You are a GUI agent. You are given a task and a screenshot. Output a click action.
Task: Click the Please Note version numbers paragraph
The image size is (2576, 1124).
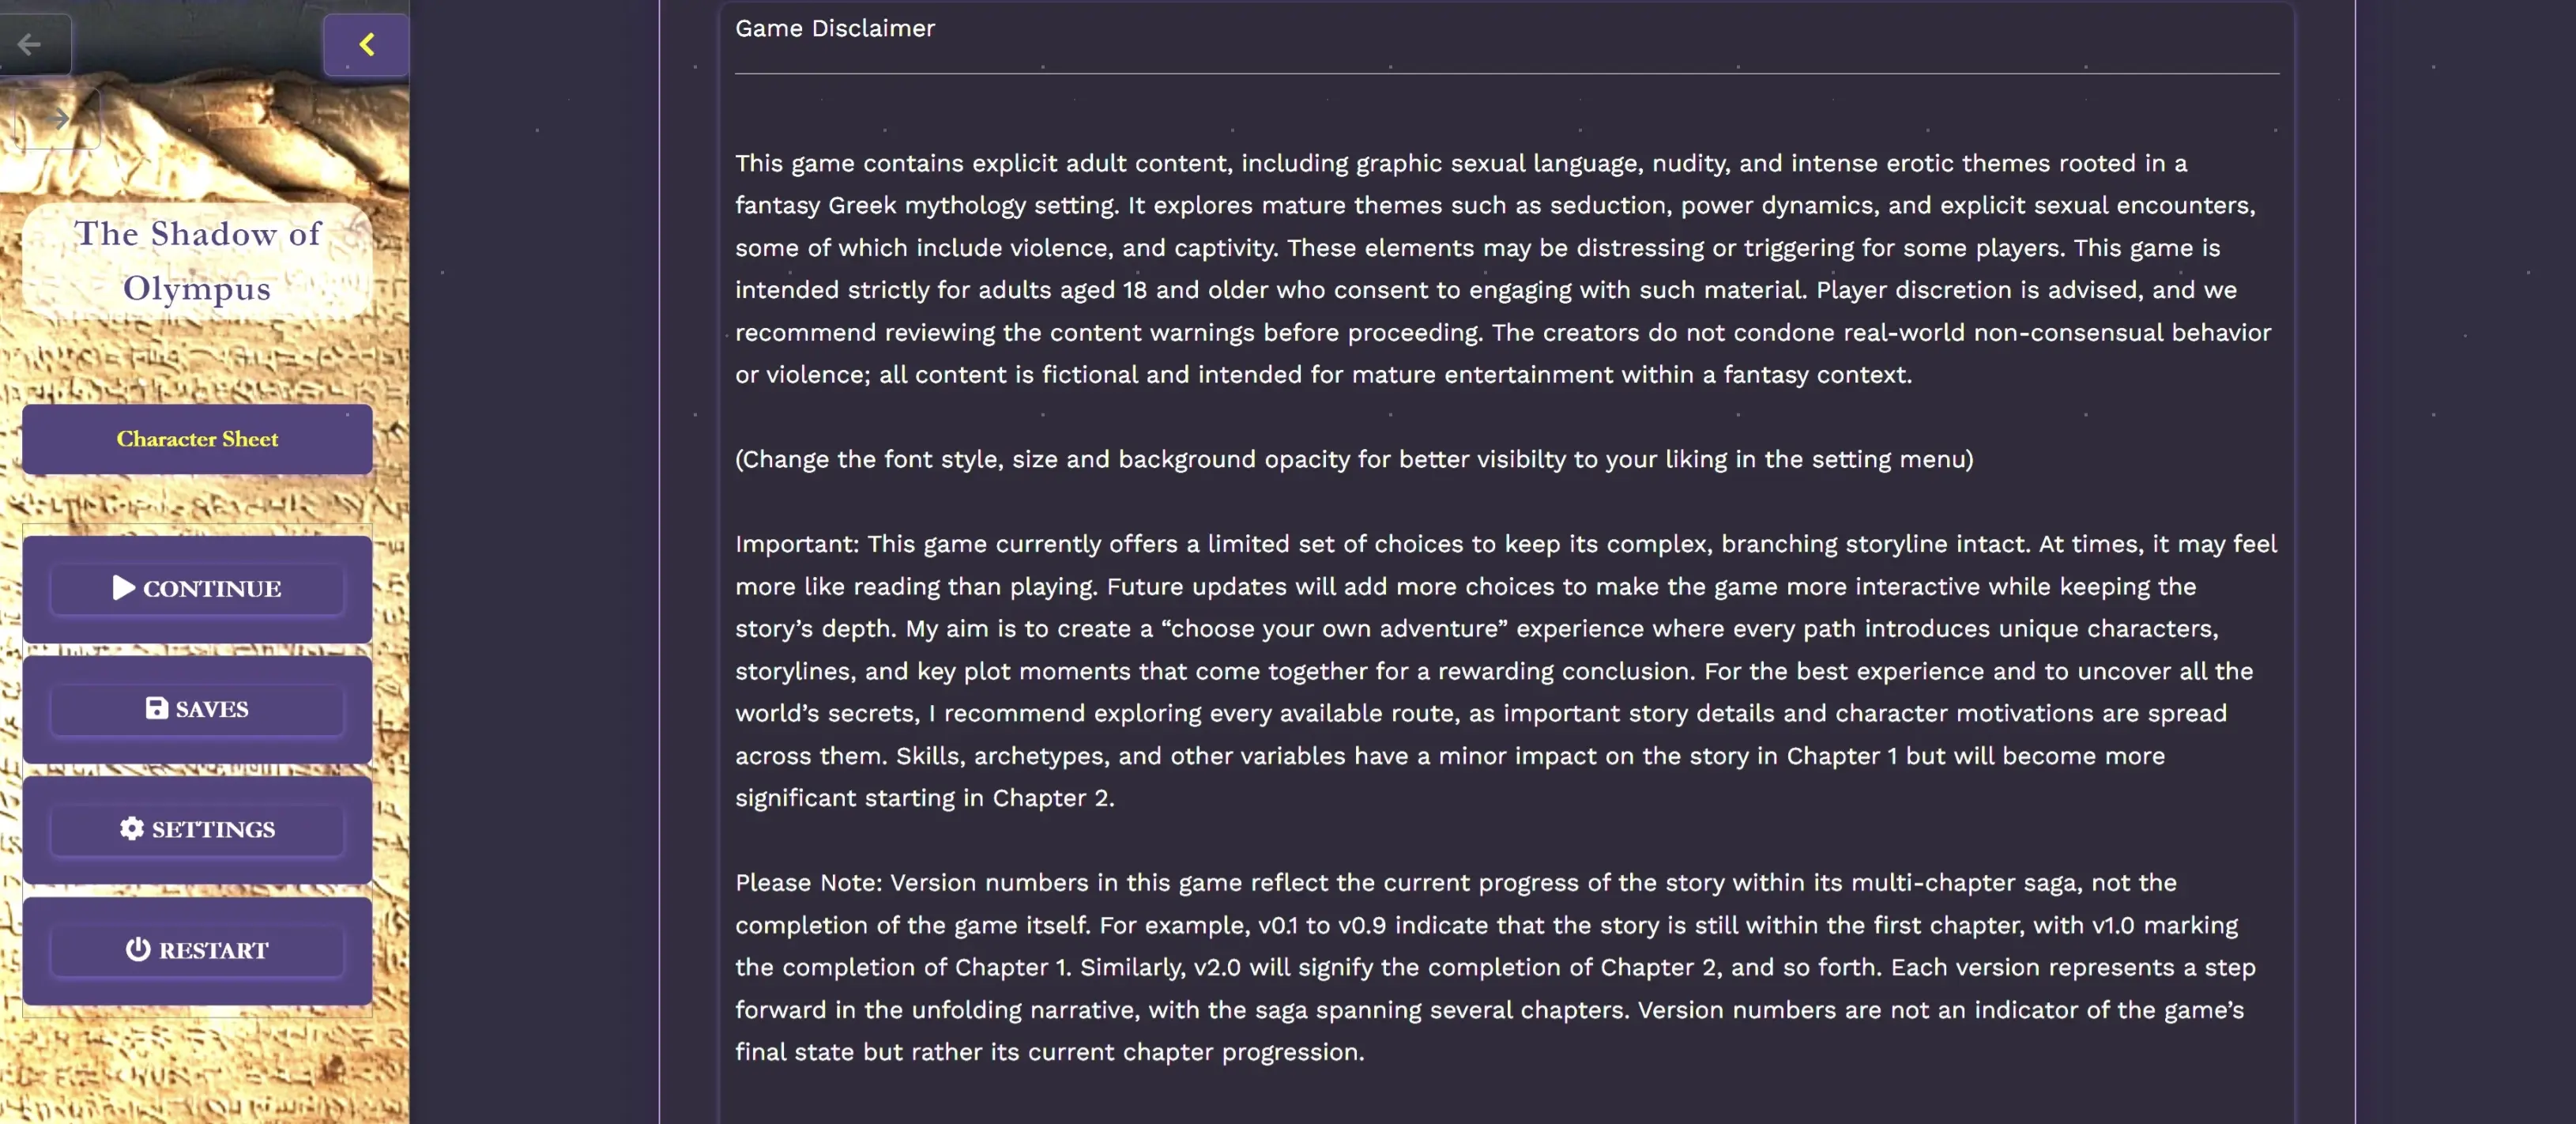point(1490,967)
